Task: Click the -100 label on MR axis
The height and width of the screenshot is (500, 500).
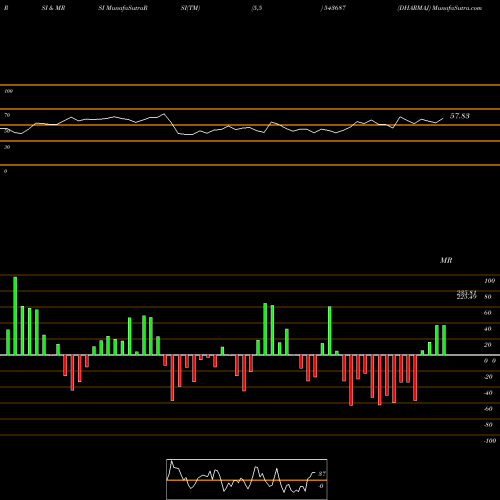Action: coord(490,441)
